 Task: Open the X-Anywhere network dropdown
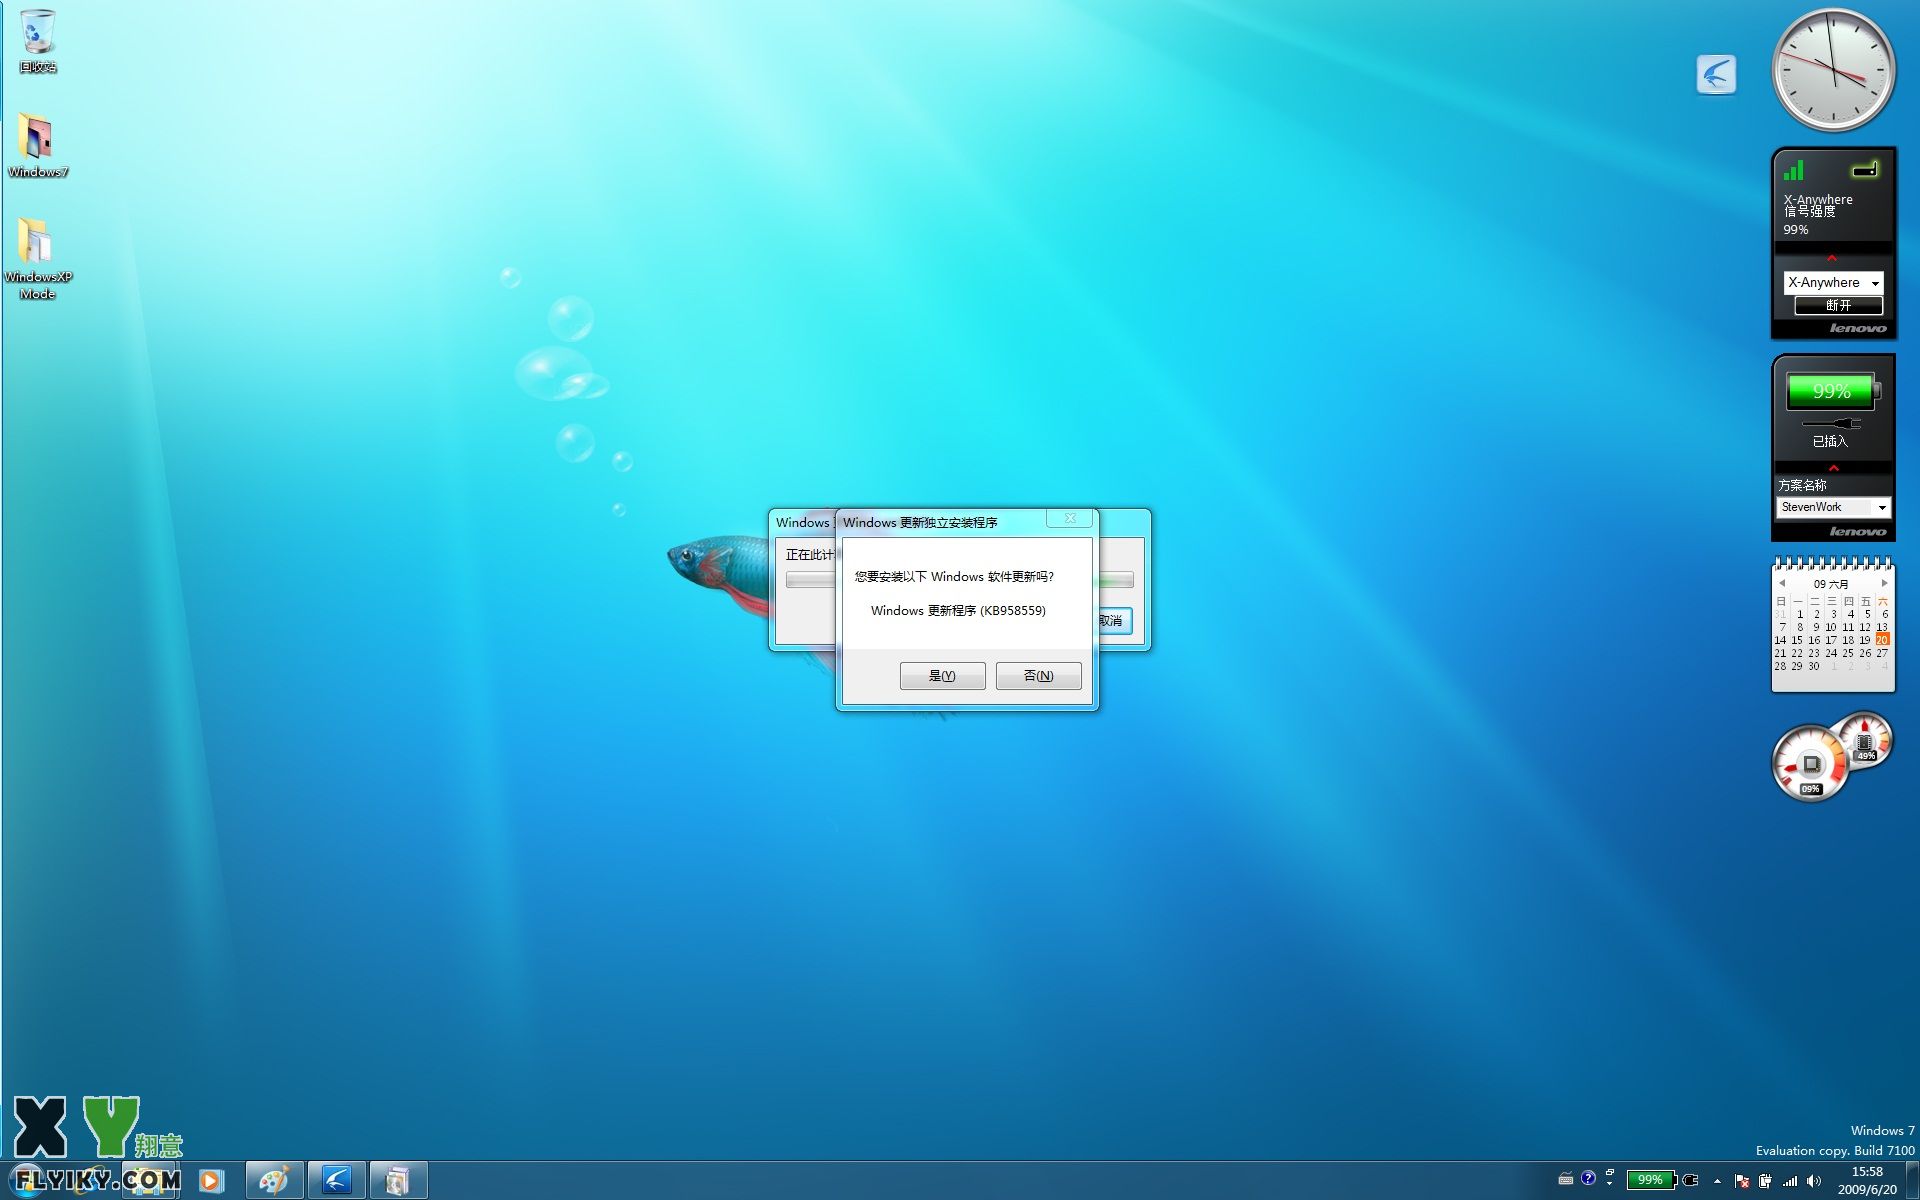click(x=1833, y=283)
